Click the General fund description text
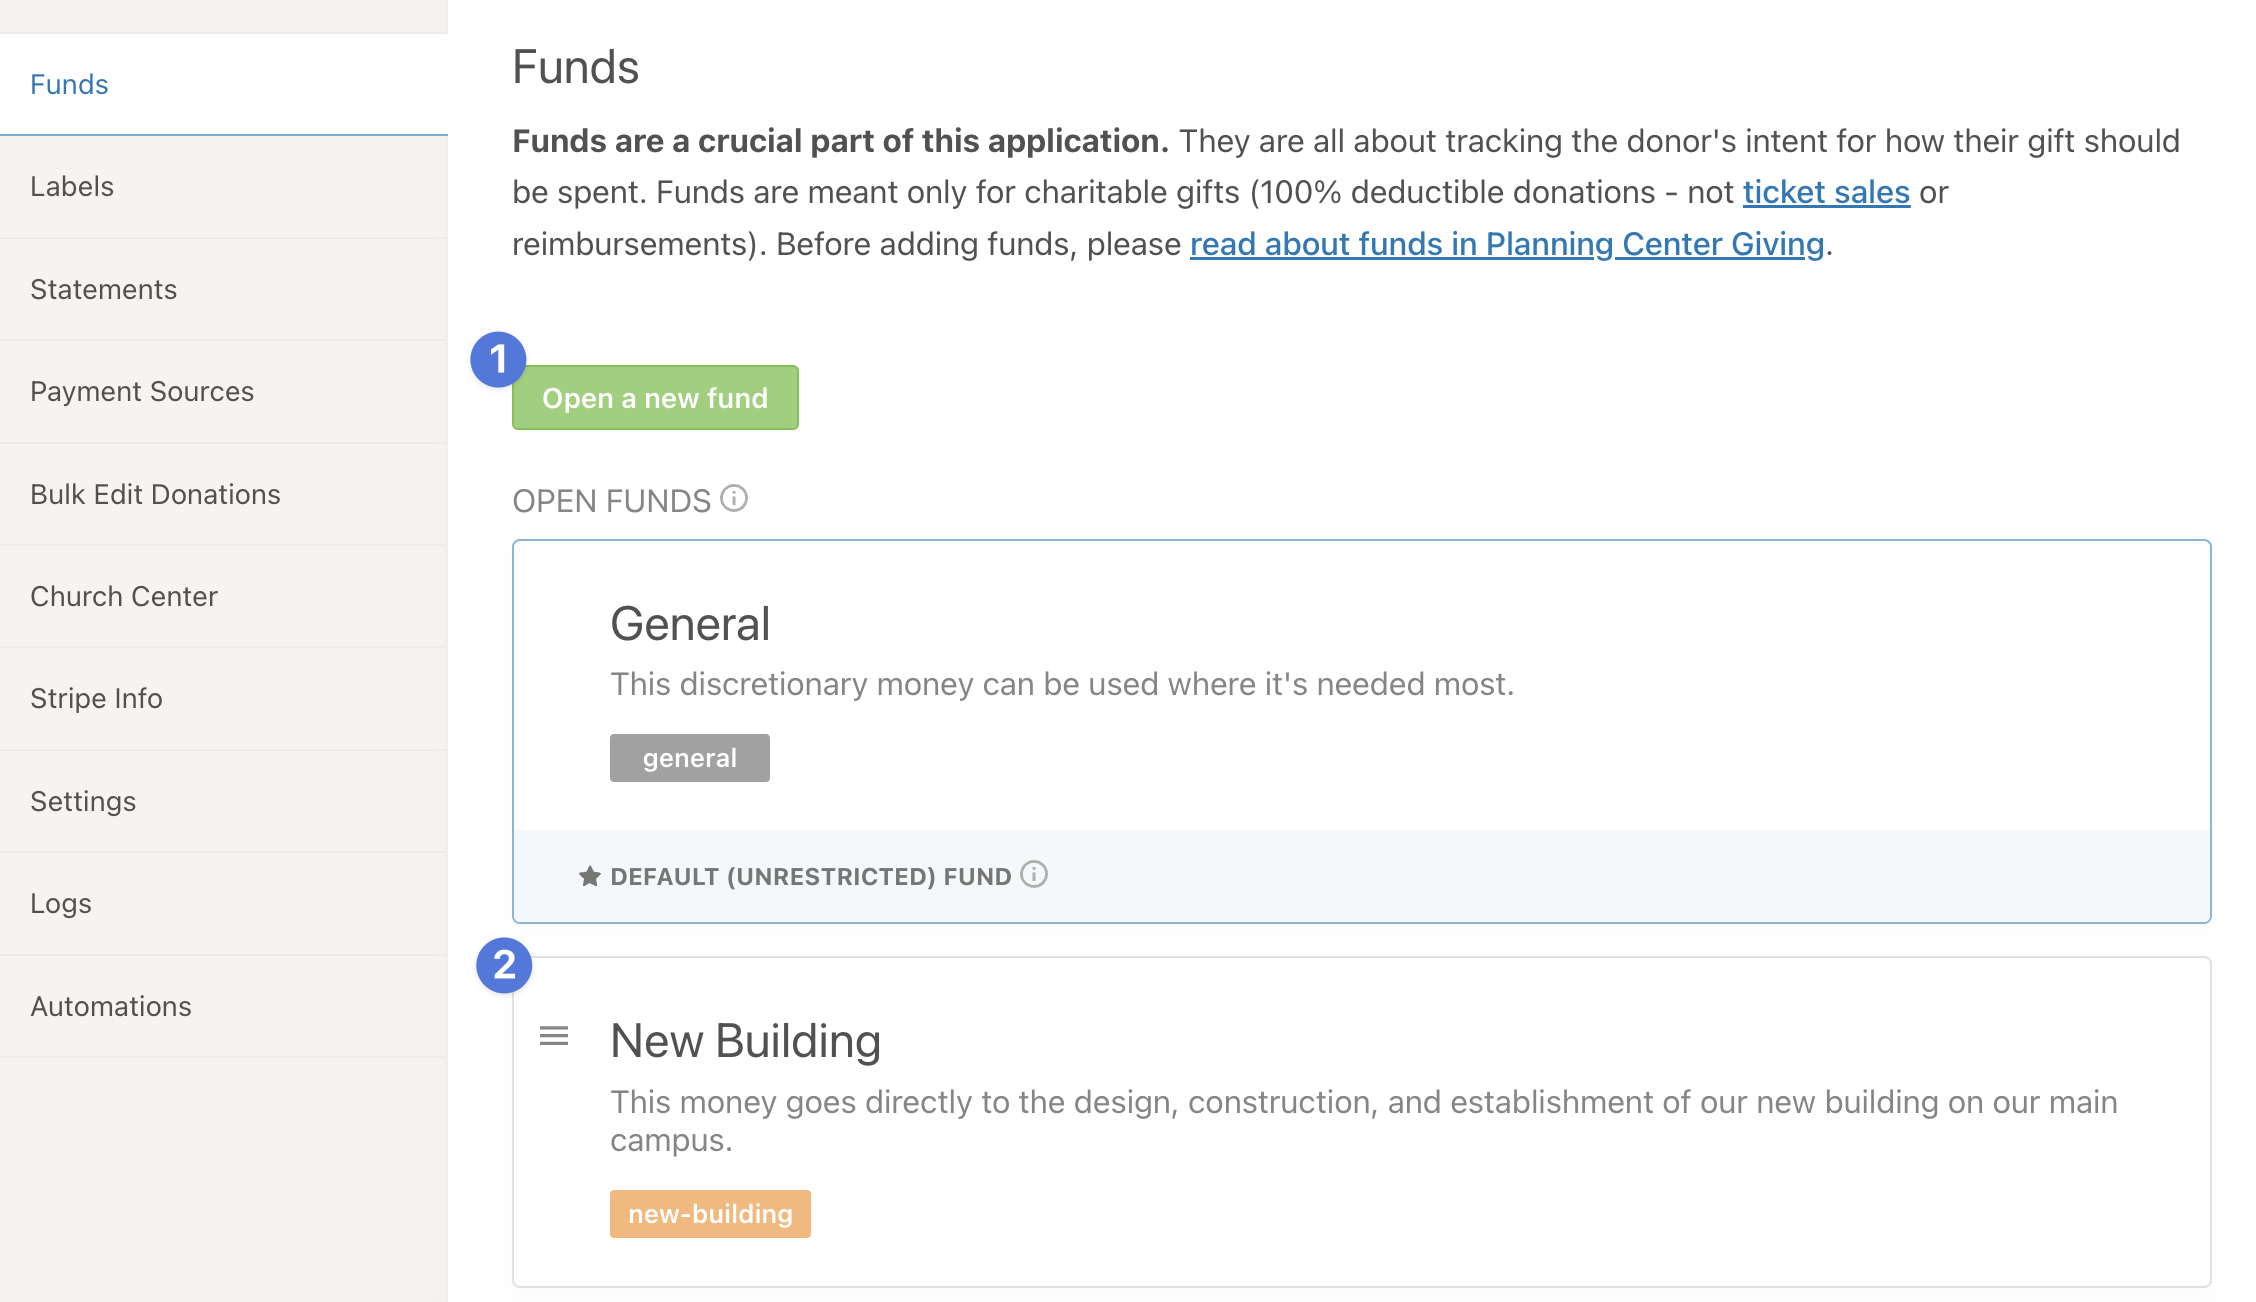 (1062, 684)
